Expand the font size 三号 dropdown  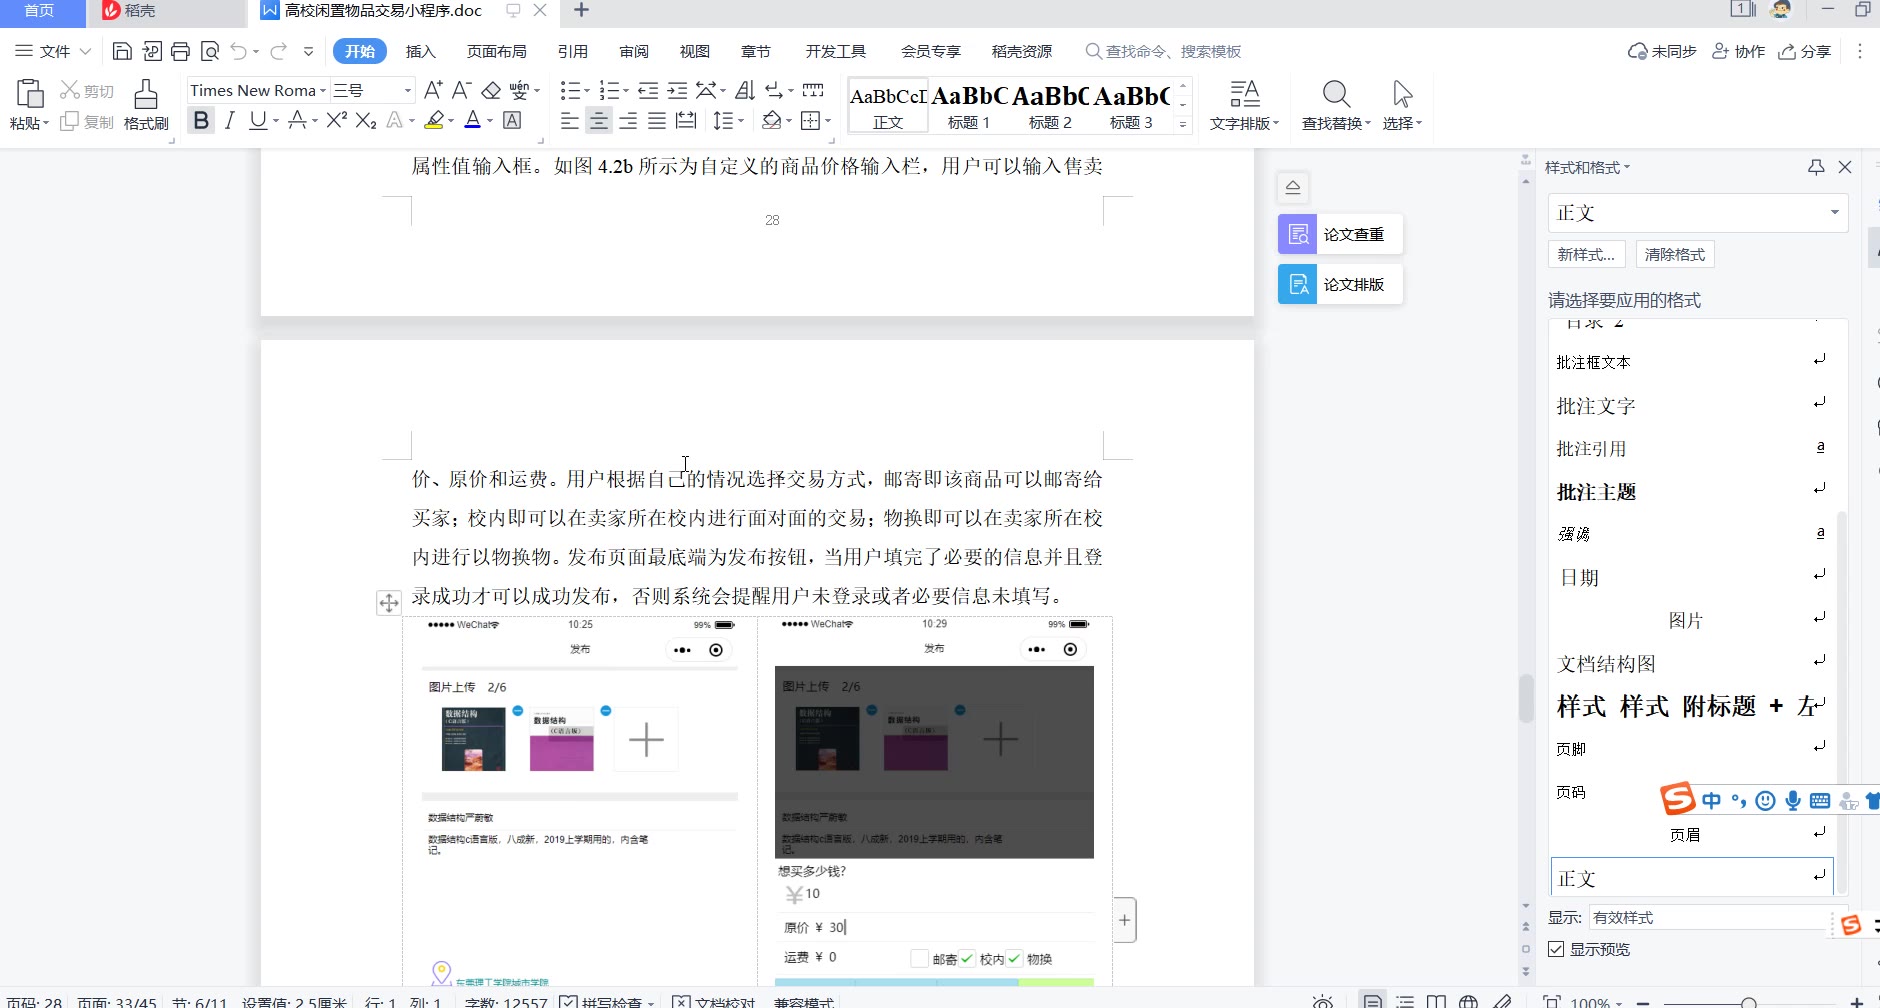tap(407, 90)
